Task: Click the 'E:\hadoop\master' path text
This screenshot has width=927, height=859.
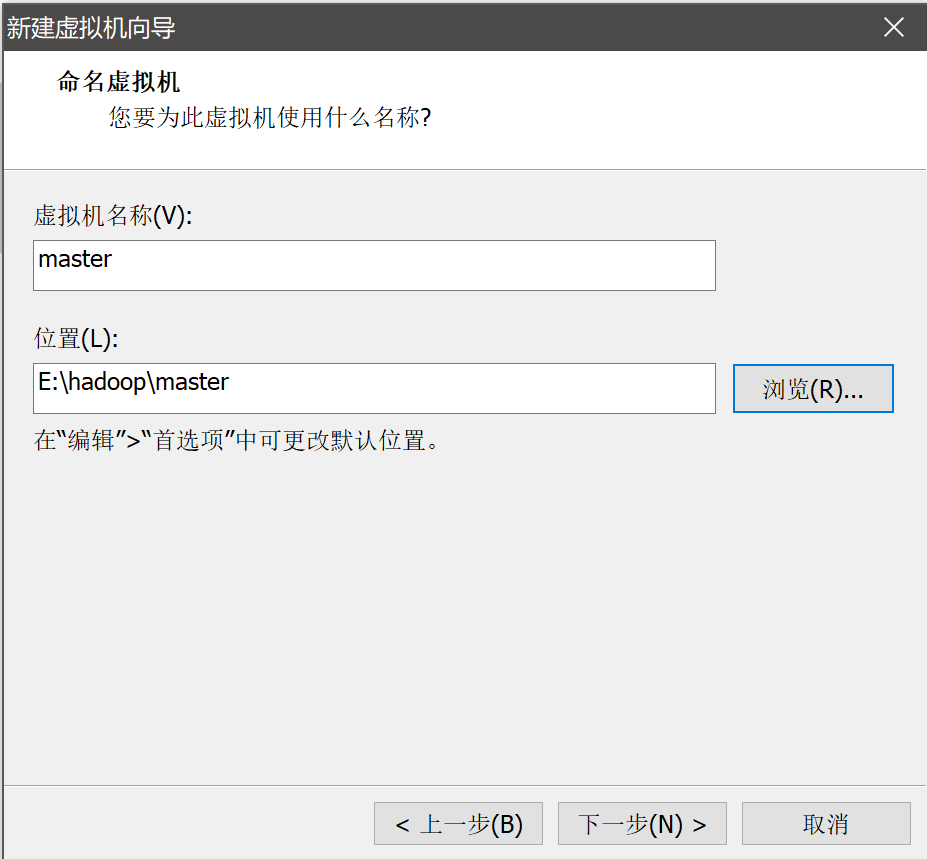Action: coord(133,382)
